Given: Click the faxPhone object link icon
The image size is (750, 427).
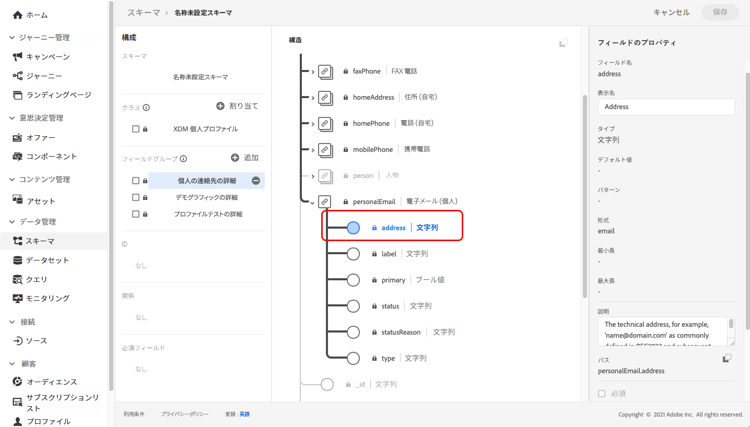Looking at the screenshot, I should (325, 71).
